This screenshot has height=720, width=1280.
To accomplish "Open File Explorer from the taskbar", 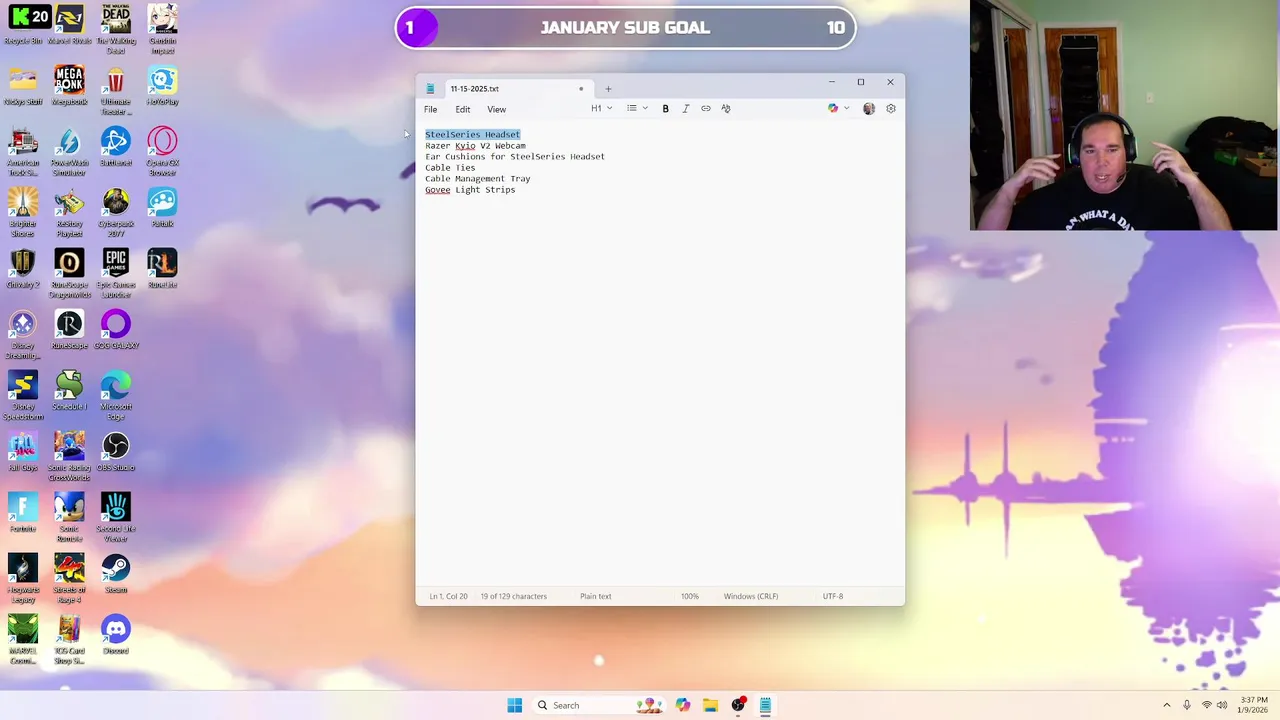I will click(x=710, y=705).
